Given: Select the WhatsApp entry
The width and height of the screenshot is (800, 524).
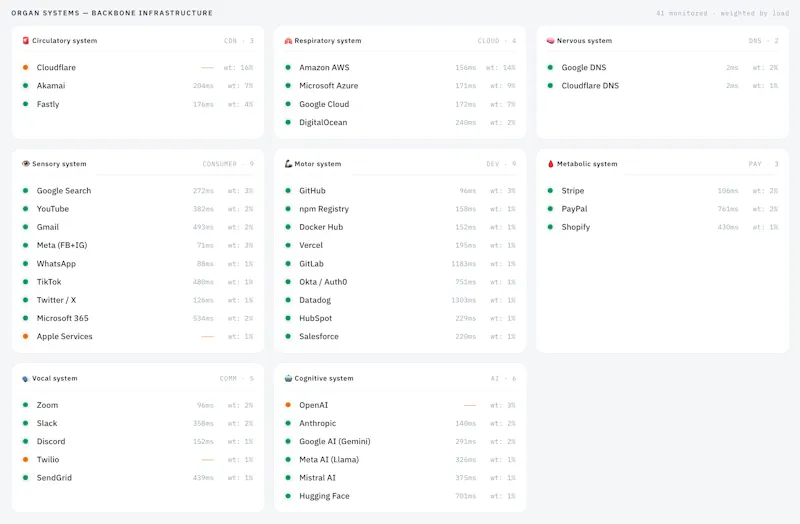Looking at the screenshot, I should (138, 264).
